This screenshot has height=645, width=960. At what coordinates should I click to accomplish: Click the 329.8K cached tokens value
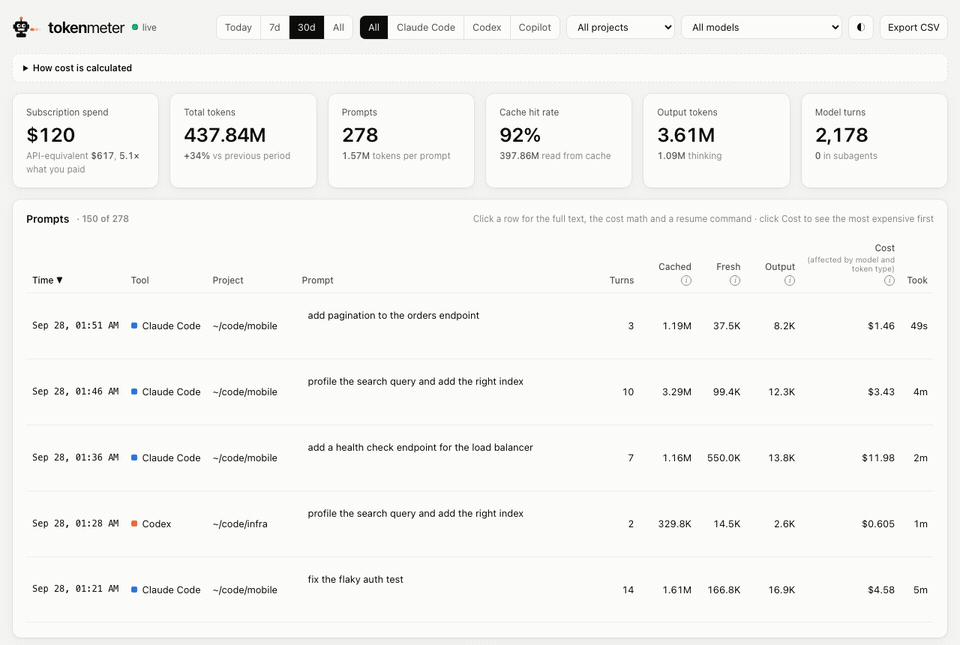[675, 524]
